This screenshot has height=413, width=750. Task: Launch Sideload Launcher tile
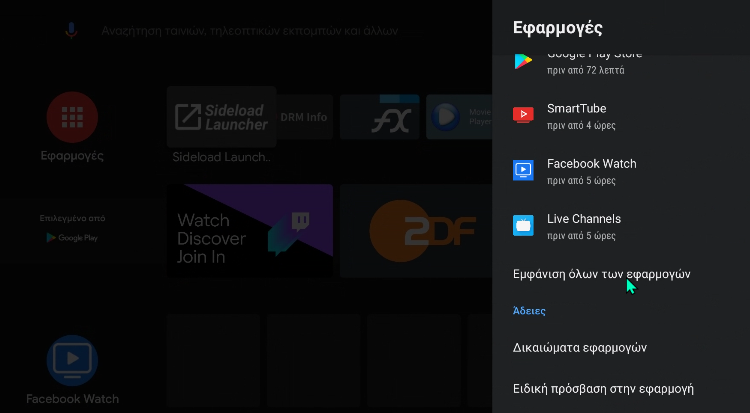(221, 117)
